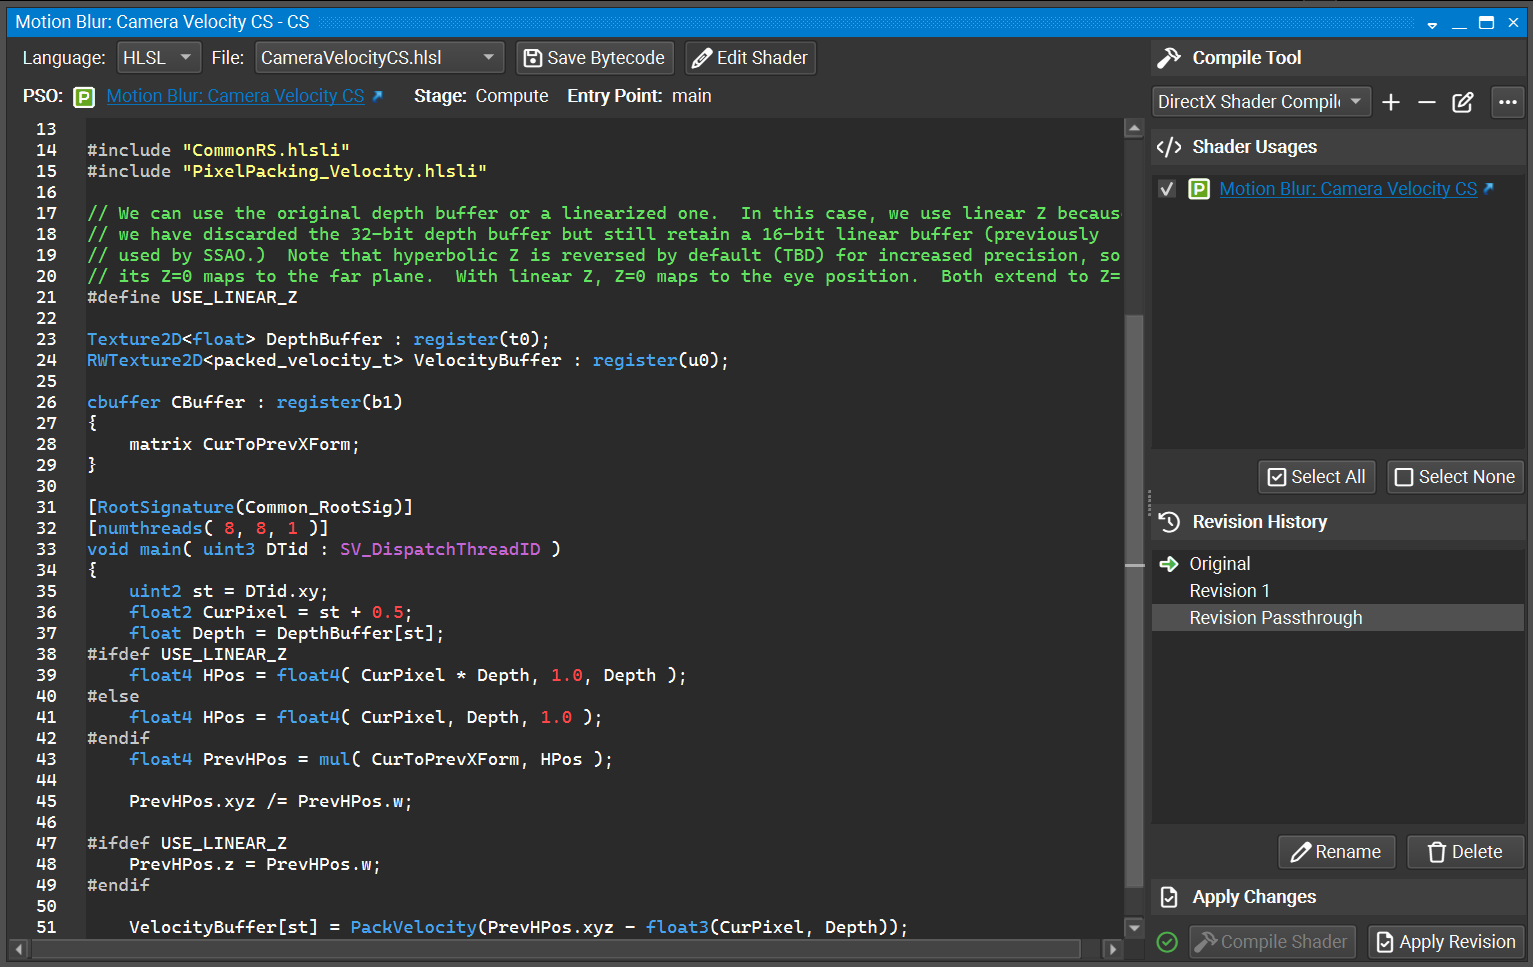Select Revision 1 in Revision History
1533x967 pixels.
pyautogui.click(x=1229, y=590)
